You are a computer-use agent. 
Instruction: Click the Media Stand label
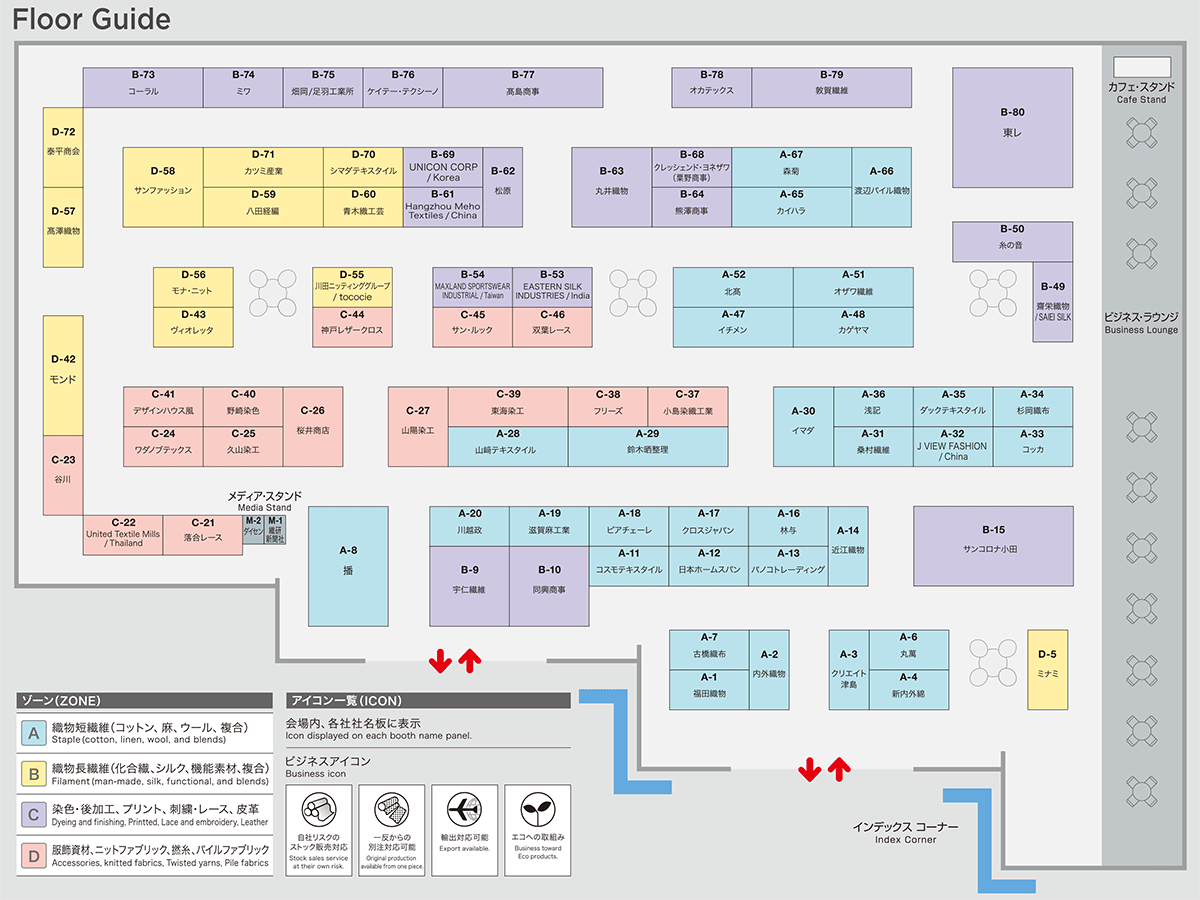(x=265, y=501)
